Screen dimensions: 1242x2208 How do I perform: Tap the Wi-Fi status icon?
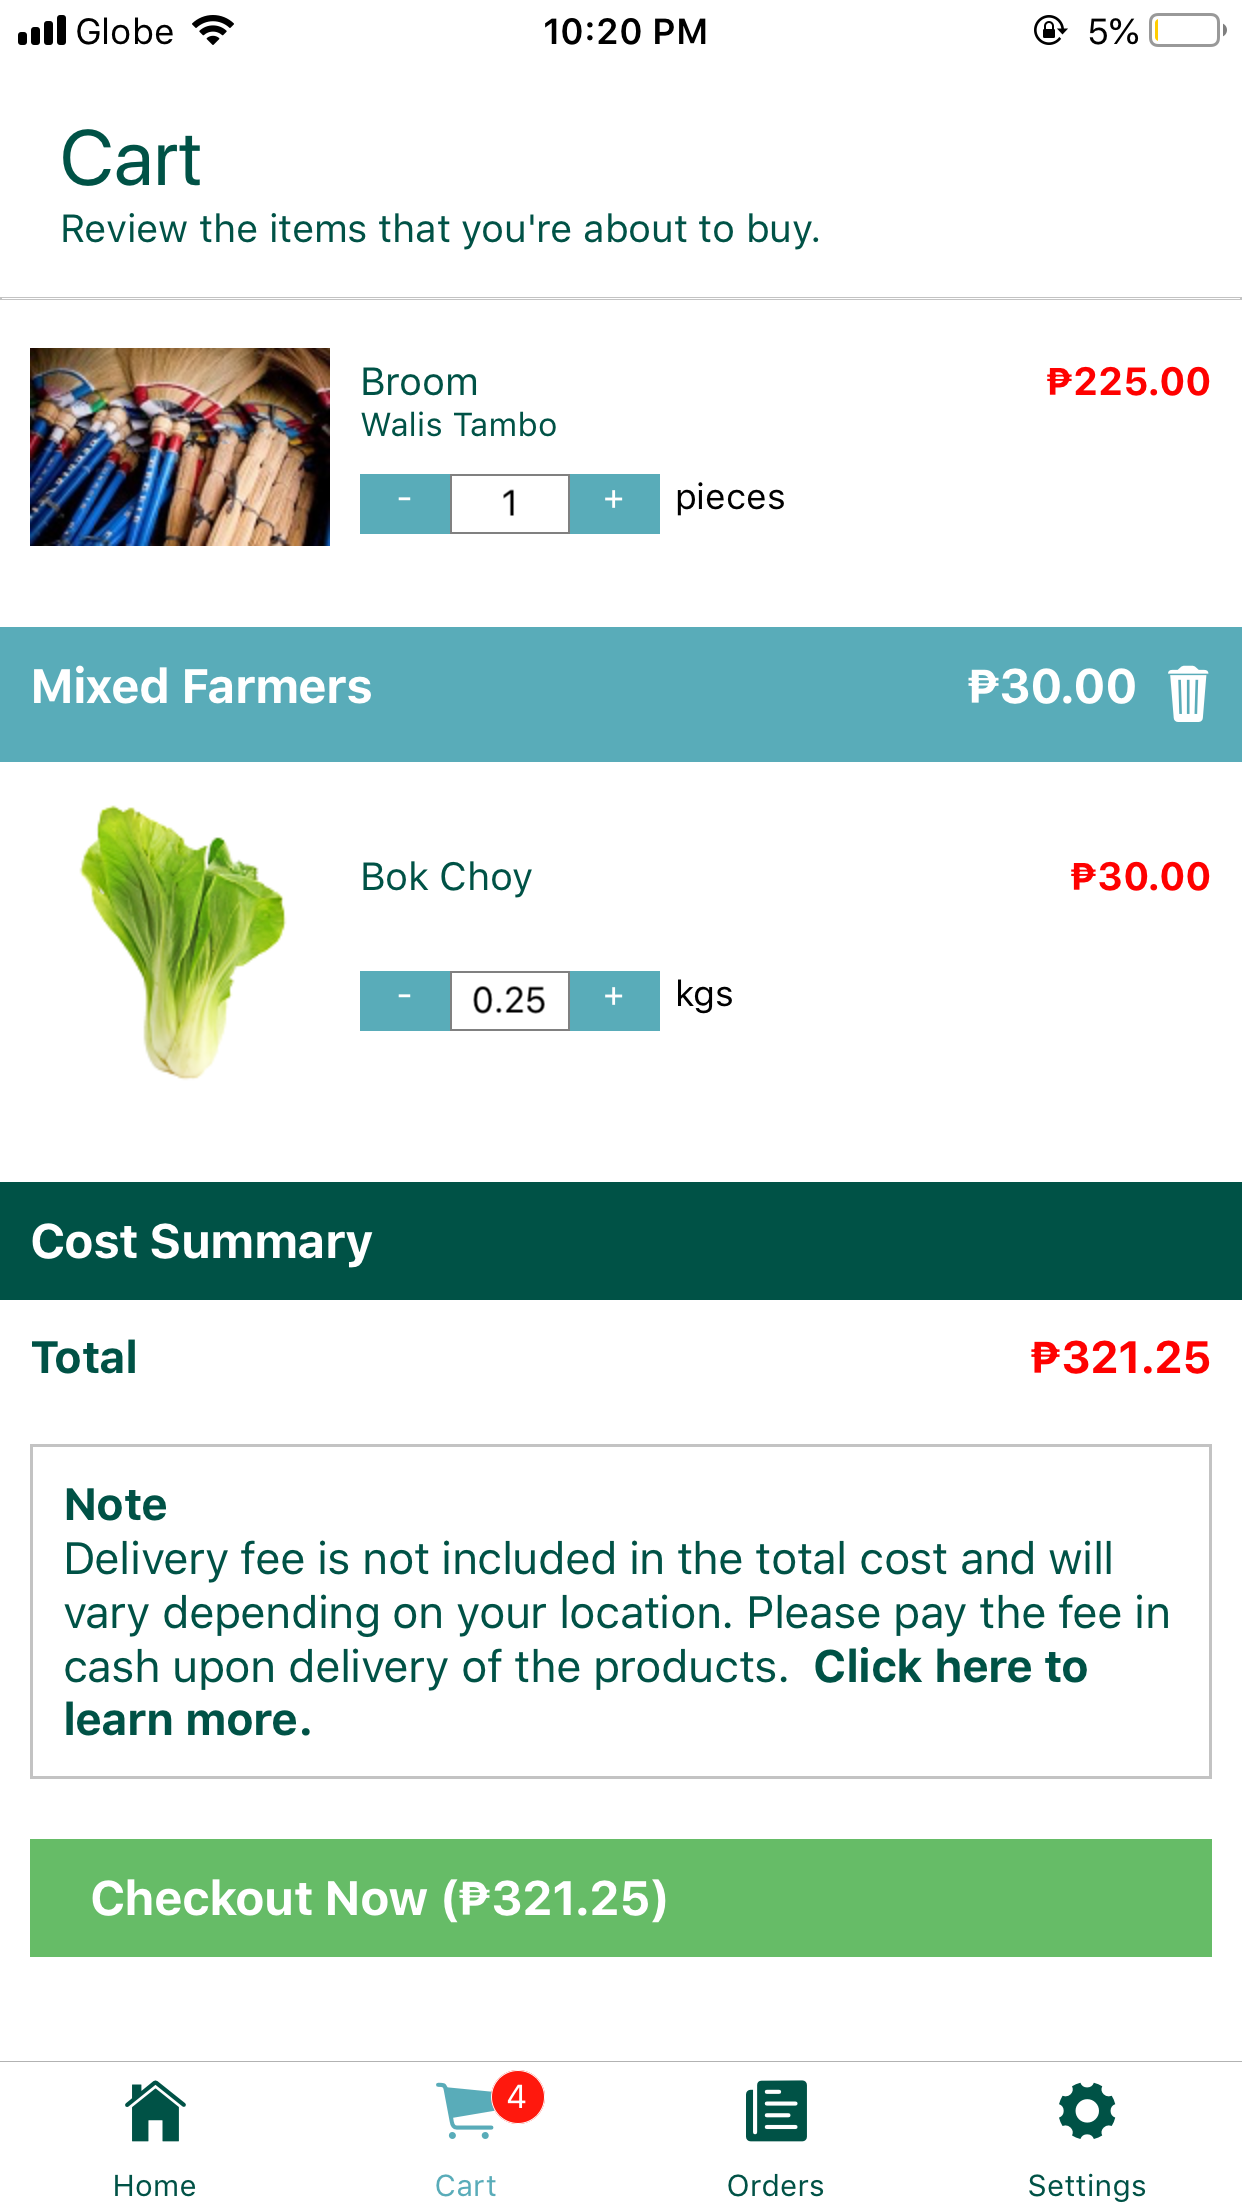point(213,31)
